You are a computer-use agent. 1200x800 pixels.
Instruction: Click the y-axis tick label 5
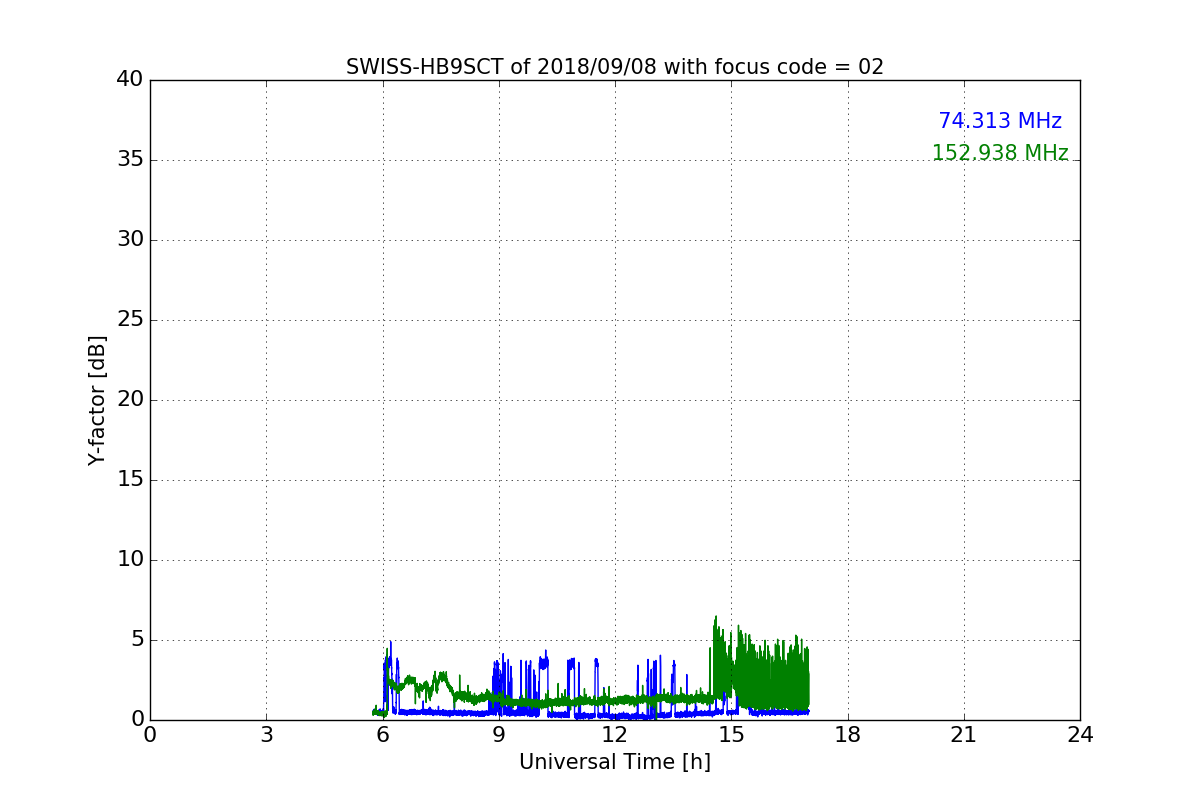click(x=137, y=640)
